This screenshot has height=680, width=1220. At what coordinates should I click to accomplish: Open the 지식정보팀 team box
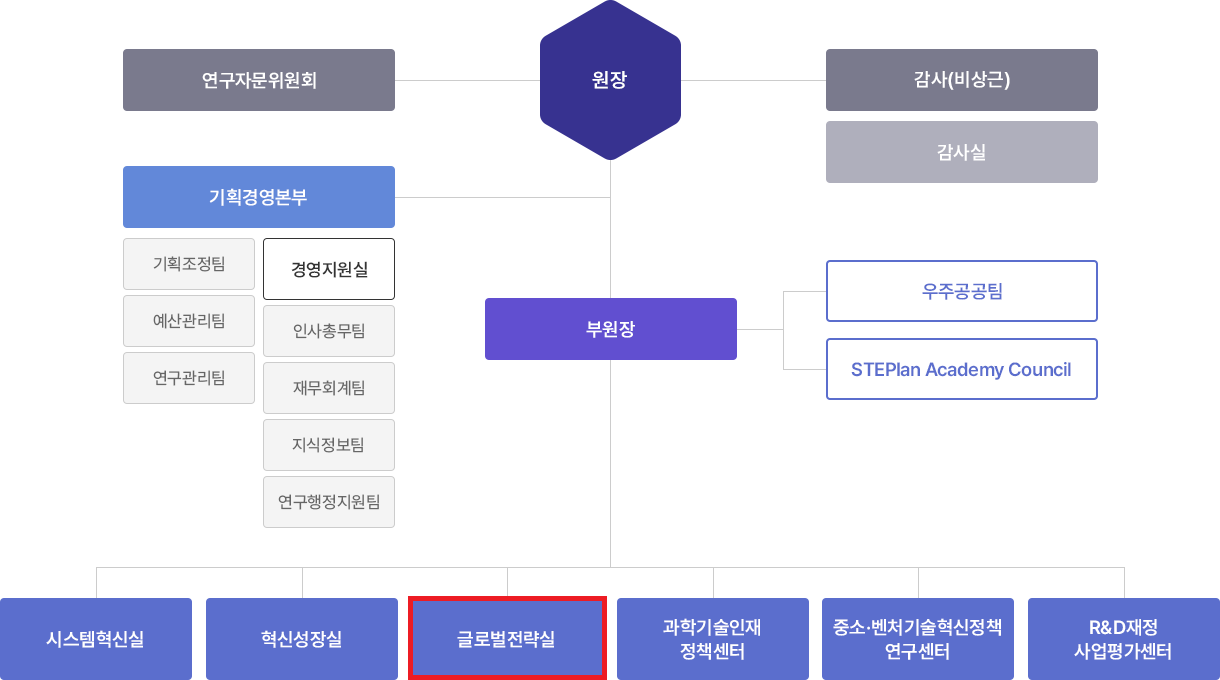pyautogui.click(x=329, y=445)
